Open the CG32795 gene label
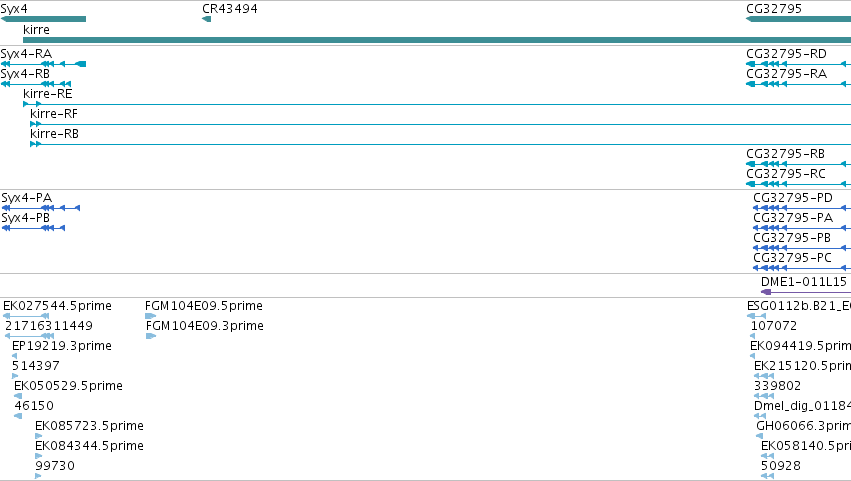The width and height of the screenshot is (851, 481). coord(774,9)
